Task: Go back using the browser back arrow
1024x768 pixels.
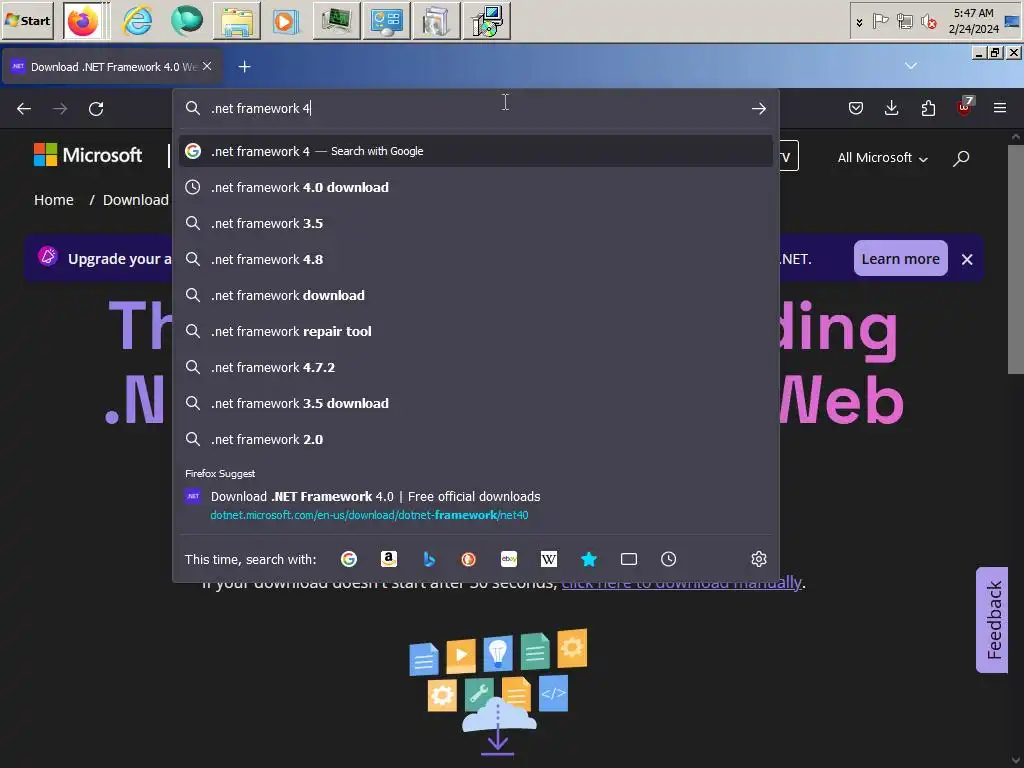Action: click(24, 108)
